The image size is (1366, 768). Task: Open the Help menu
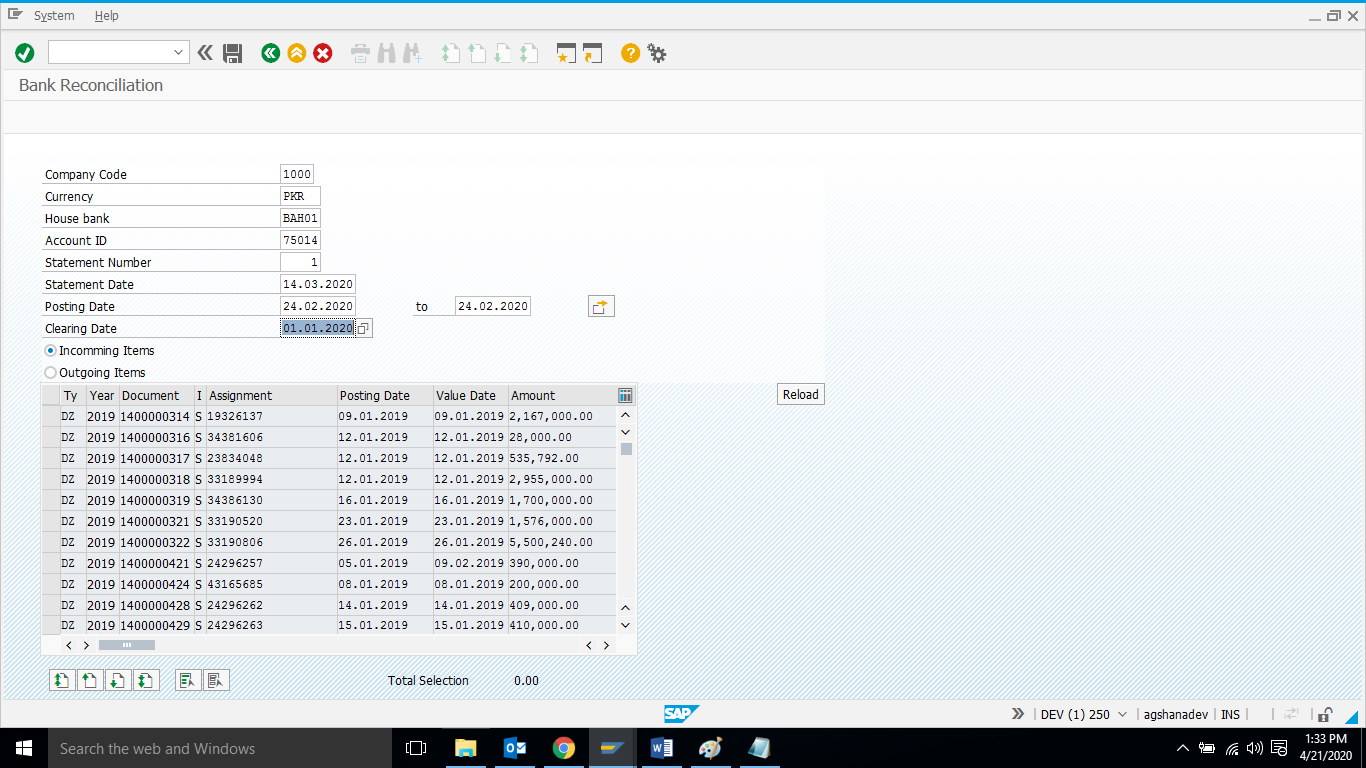[106, 15]
